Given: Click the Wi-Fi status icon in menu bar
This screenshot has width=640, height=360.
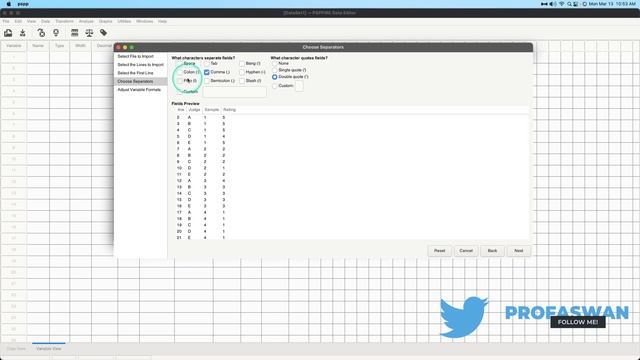Looking at the screenshot, I should (x=561, y=4).
